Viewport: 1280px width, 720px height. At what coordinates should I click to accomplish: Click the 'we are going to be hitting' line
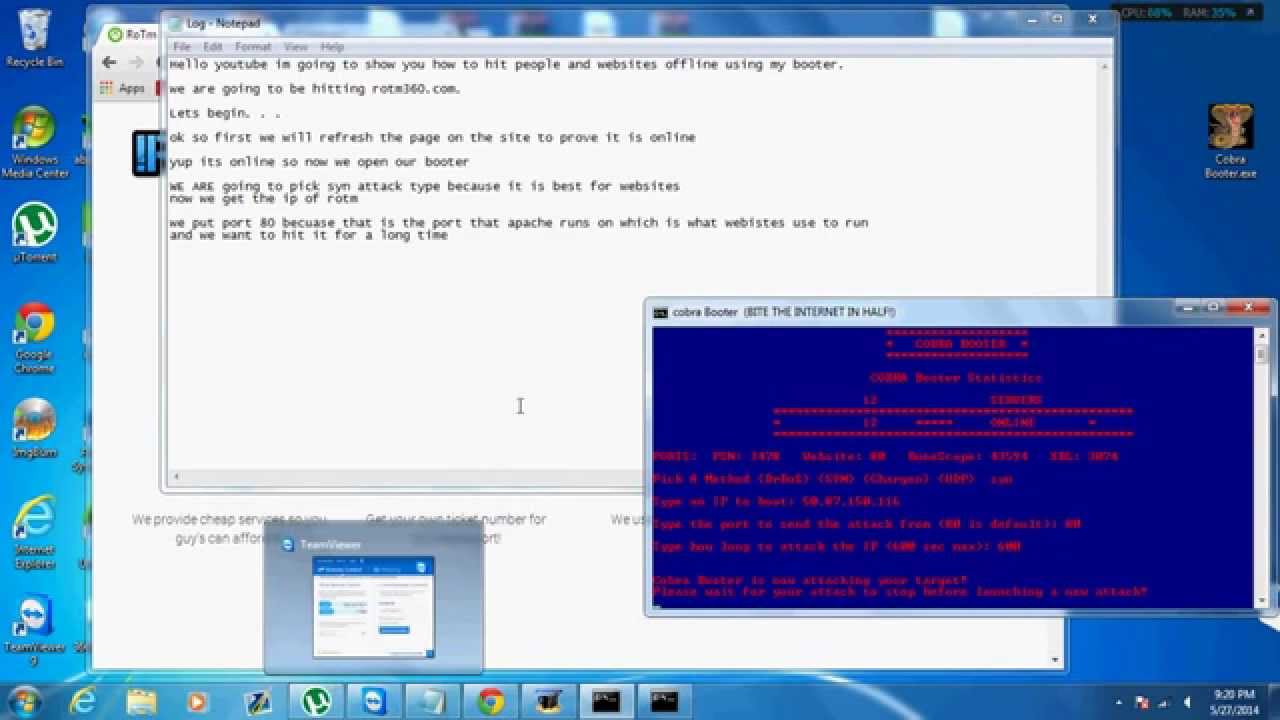315,89
